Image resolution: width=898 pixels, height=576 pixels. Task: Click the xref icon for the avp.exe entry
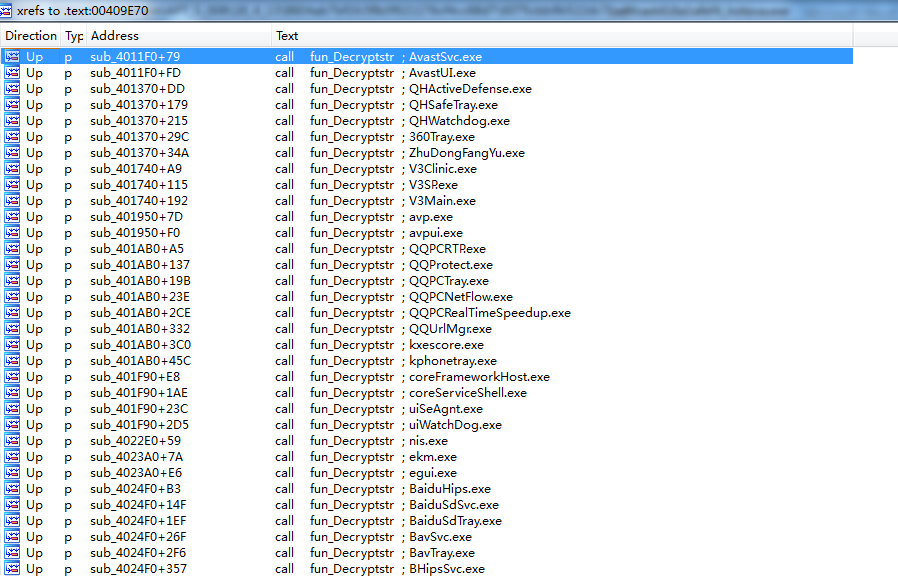12,217
